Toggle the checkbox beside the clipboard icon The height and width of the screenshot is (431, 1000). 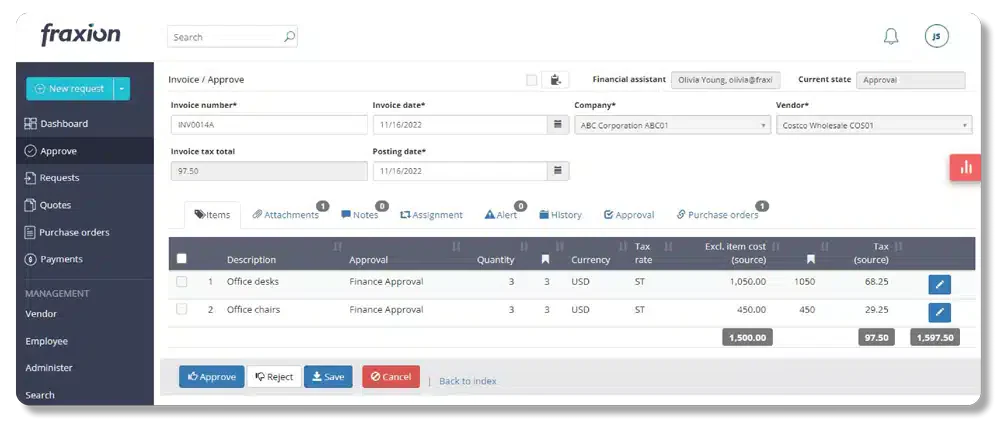tap(531, 80)
